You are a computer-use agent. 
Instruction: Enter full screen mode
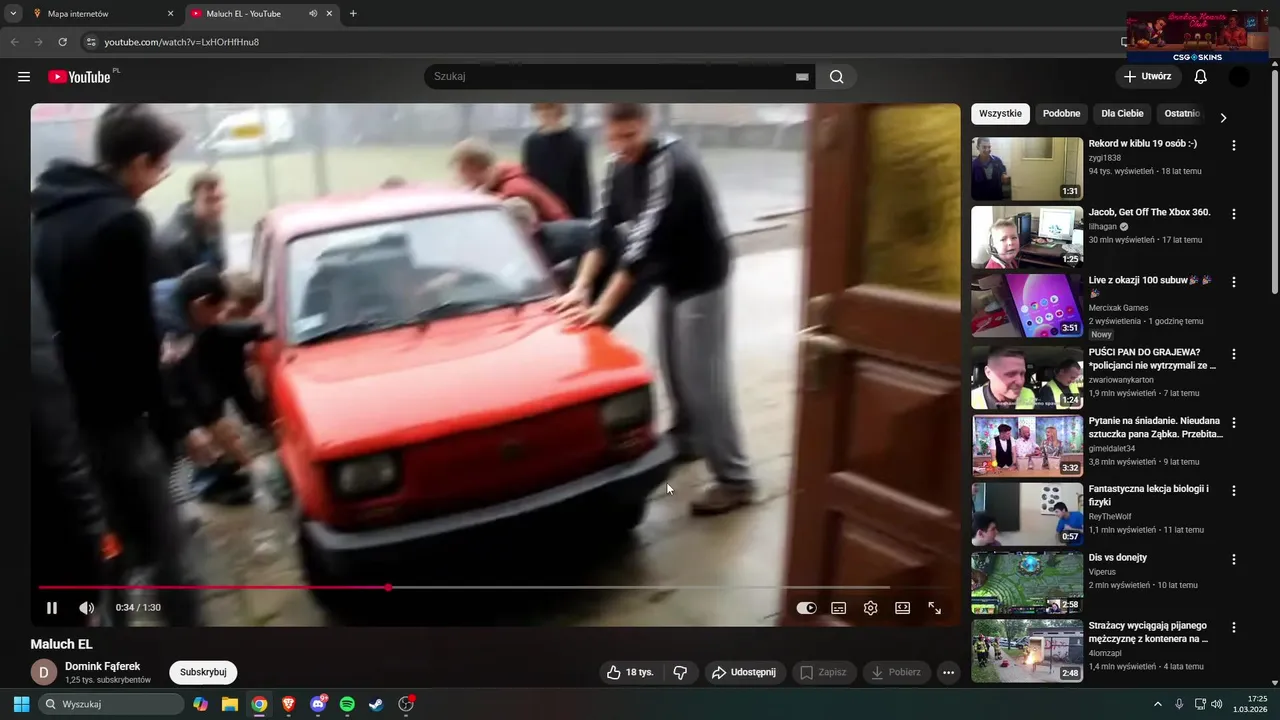tap(935, 607)
